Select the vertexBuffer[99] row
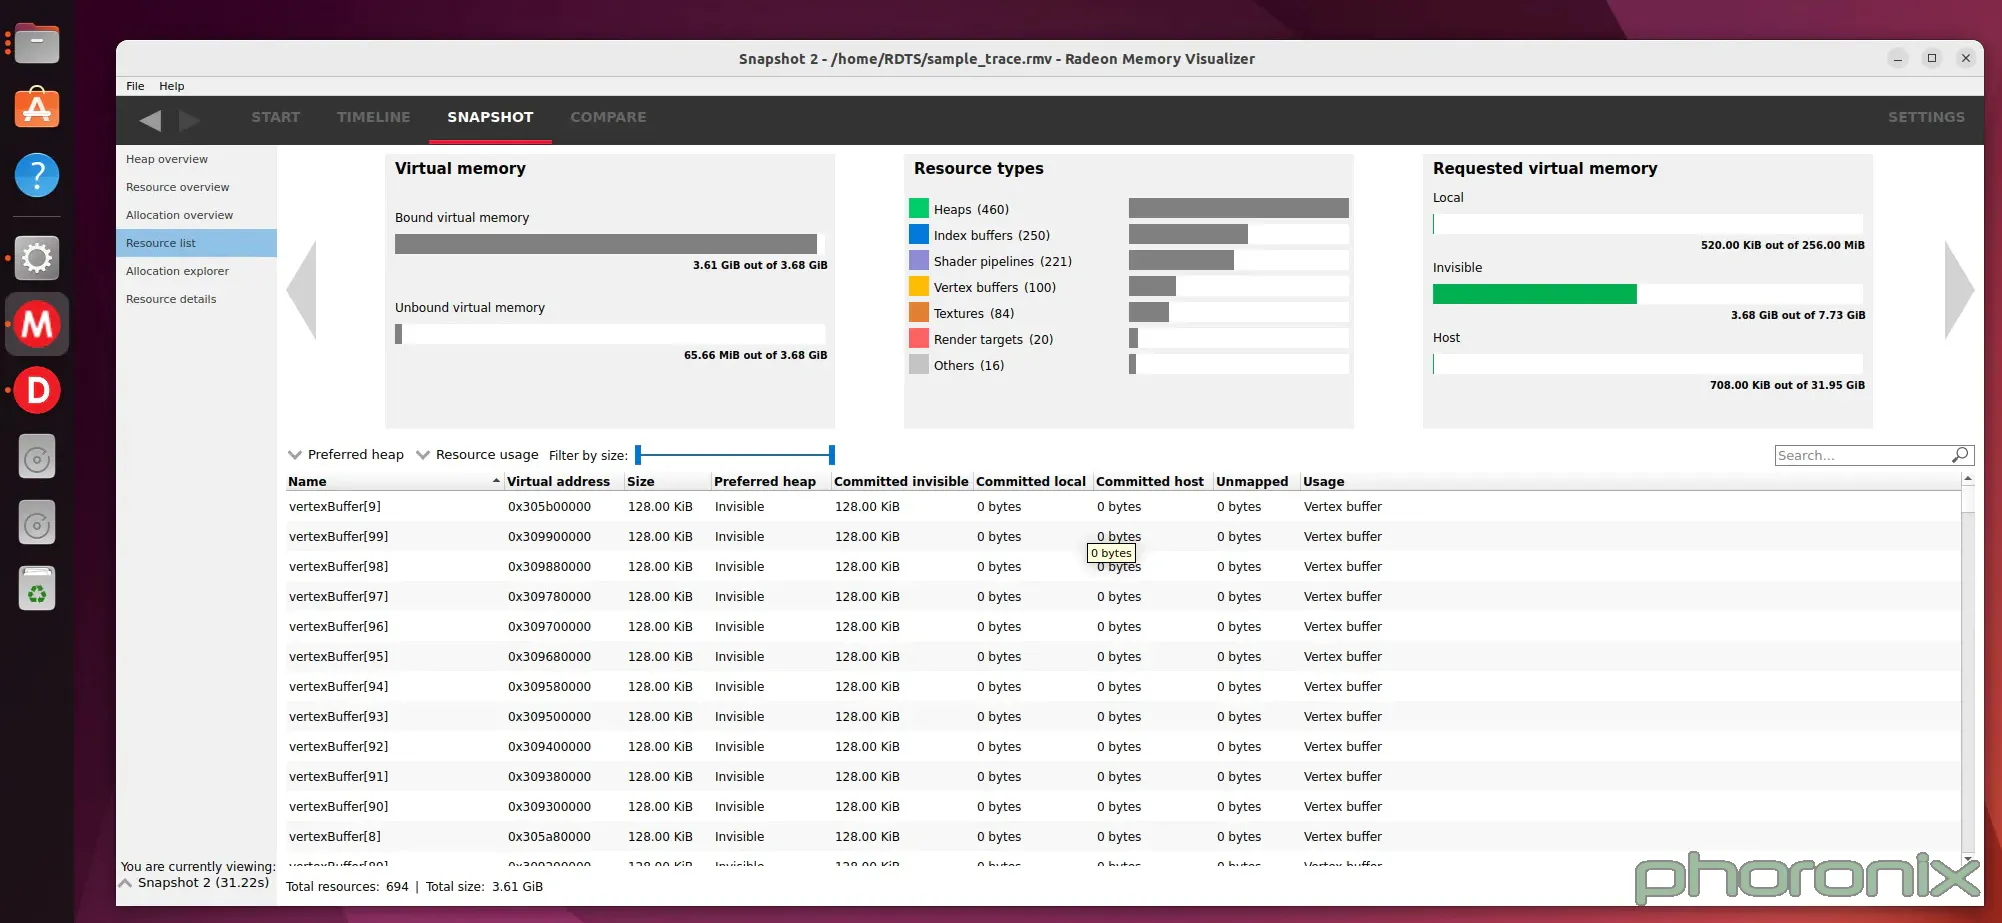2002x923 pixels. (1122, 536)
